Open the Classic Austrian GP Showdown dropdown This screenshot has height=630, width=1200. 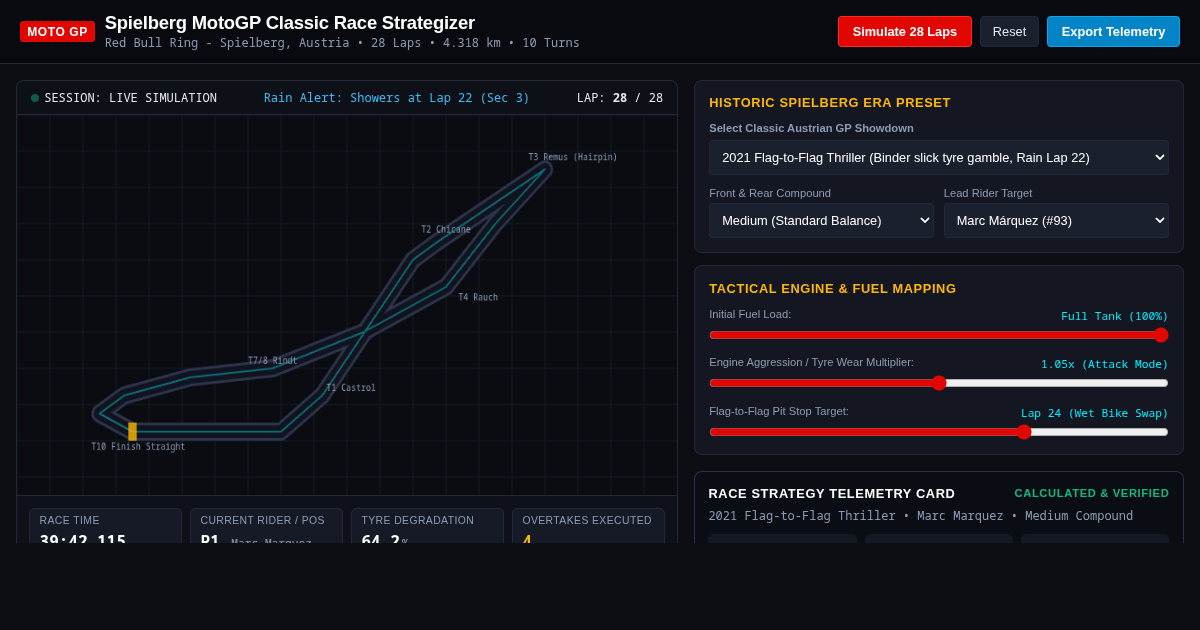(939, 157)
